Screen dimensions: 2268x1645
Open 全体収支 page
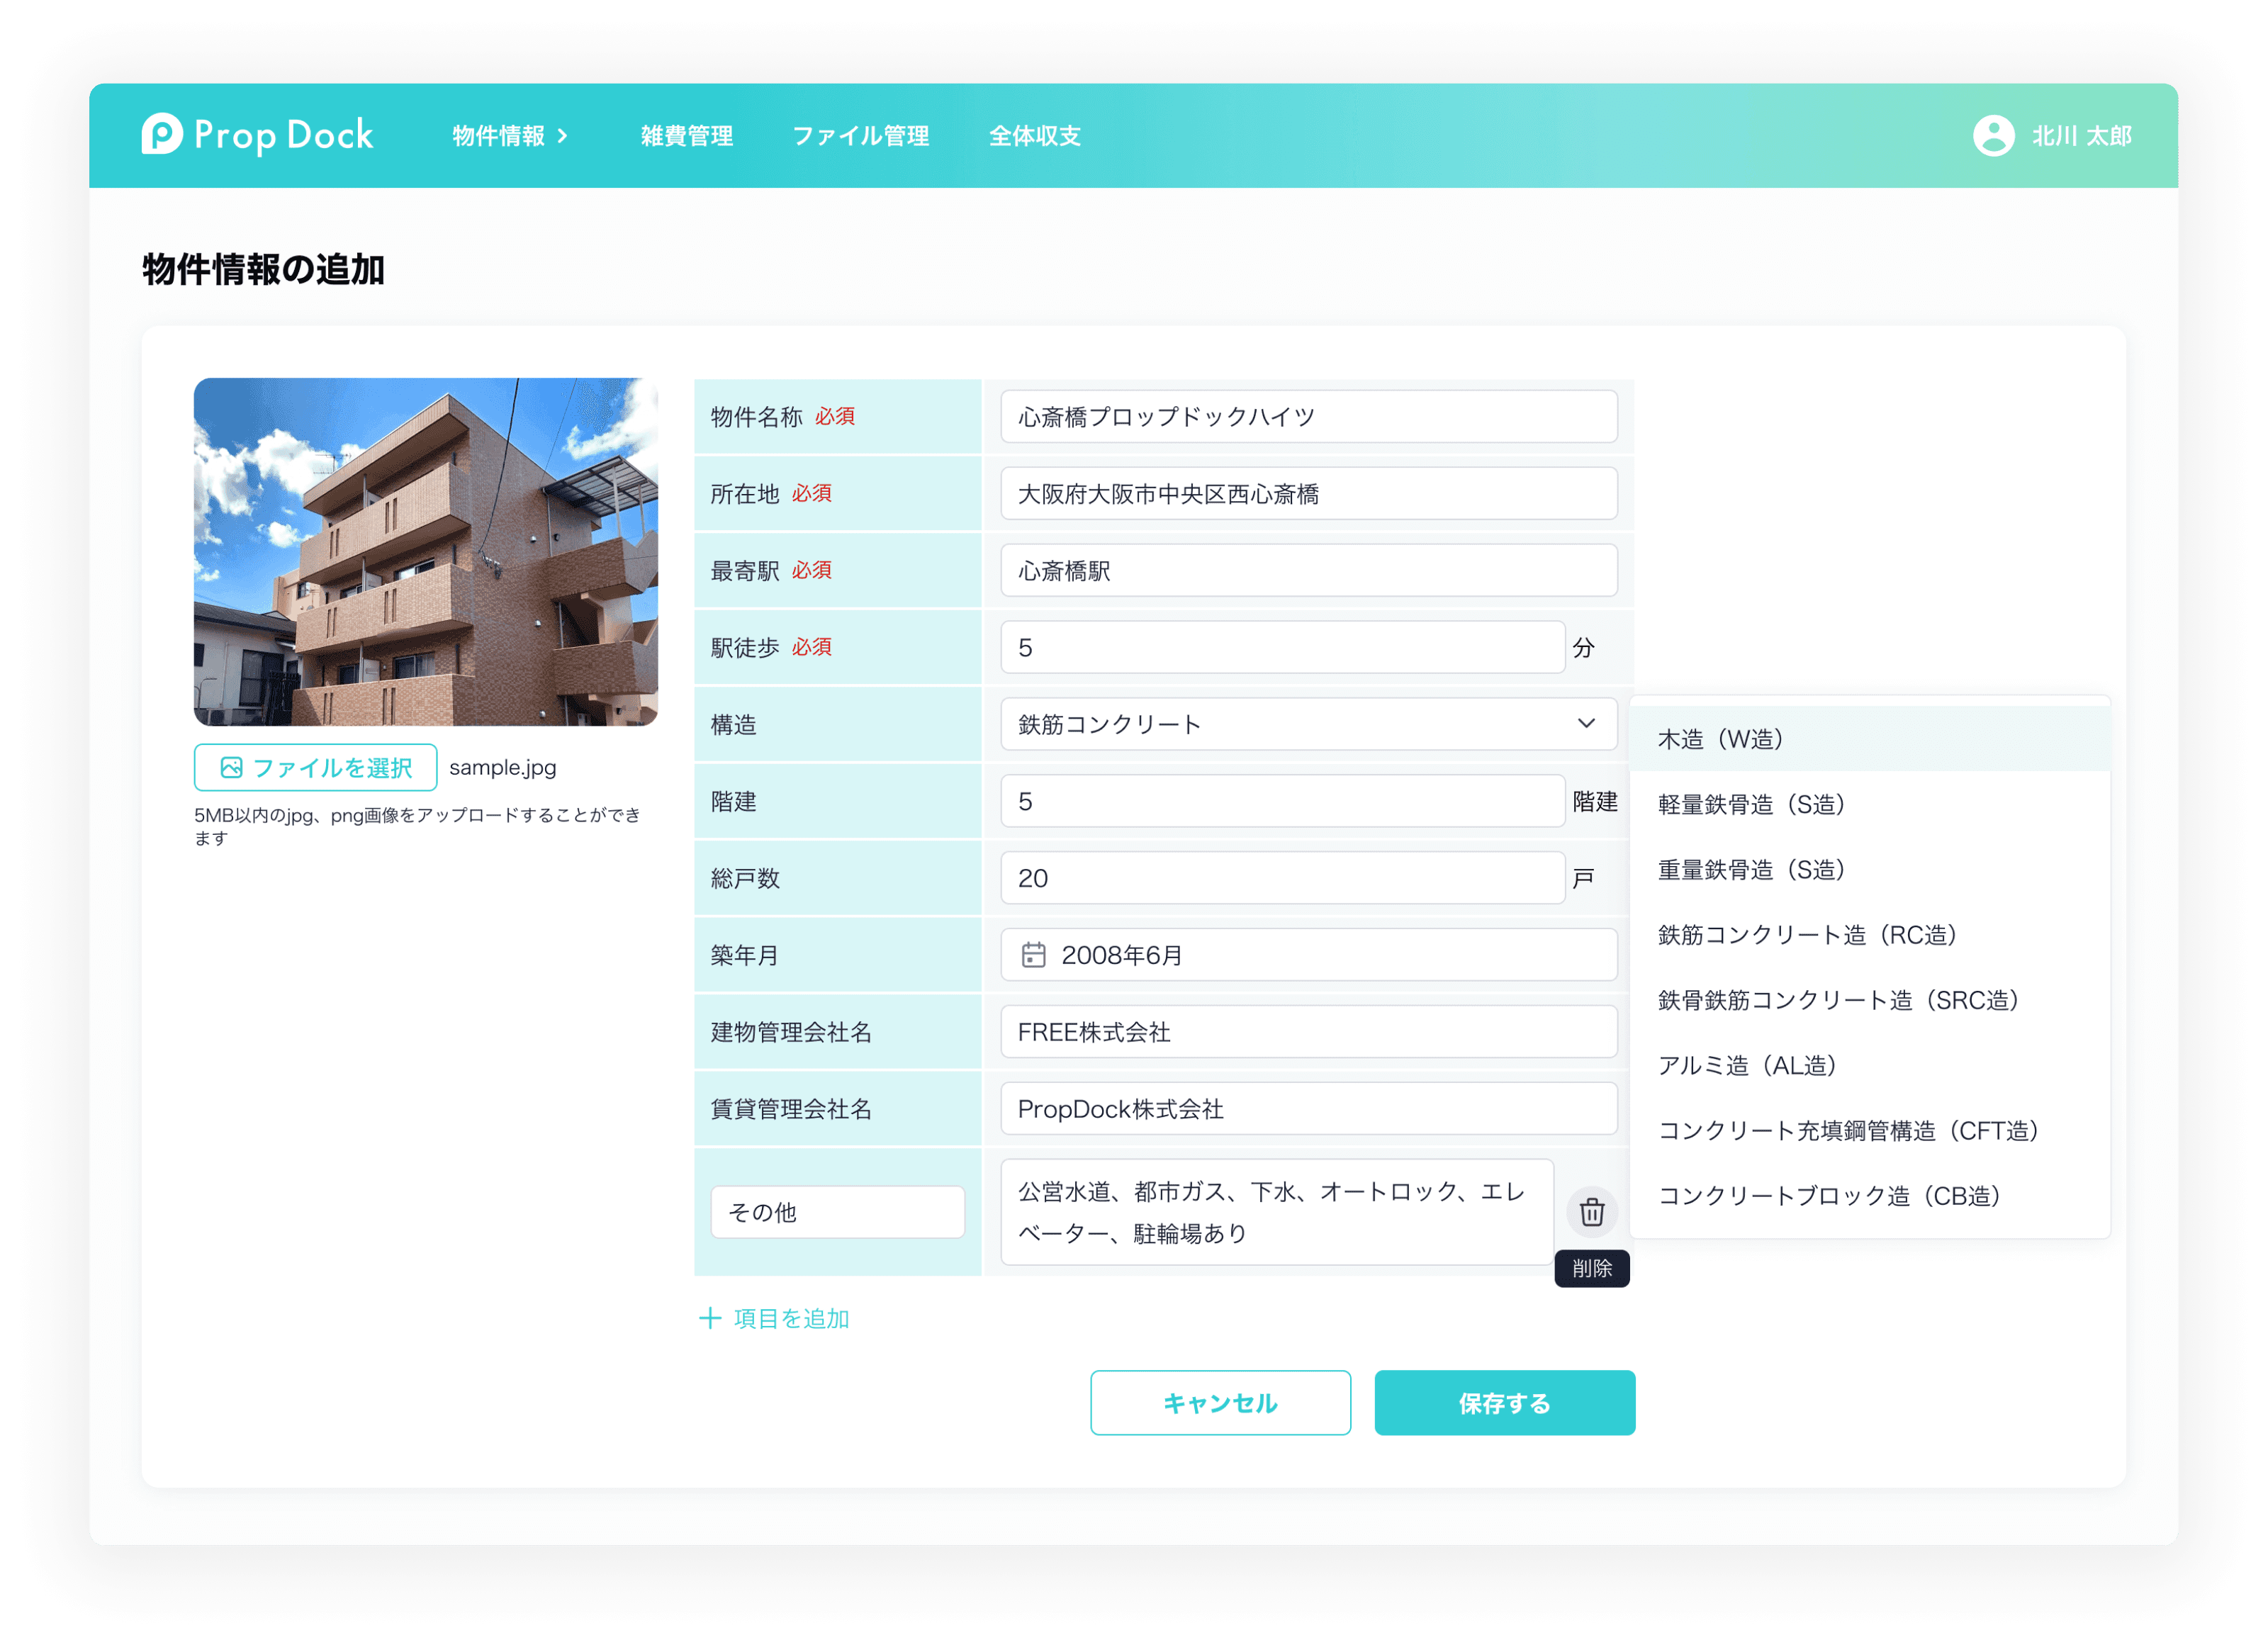coord(1035,136)
